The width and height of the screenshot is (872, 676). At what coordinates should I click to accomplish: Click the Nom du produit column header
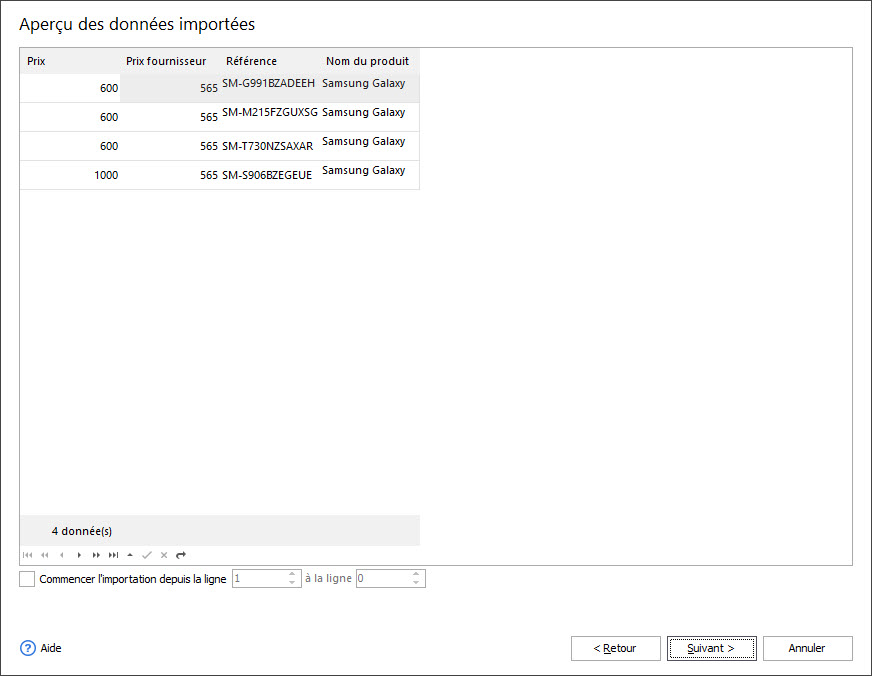pos(370,61)
